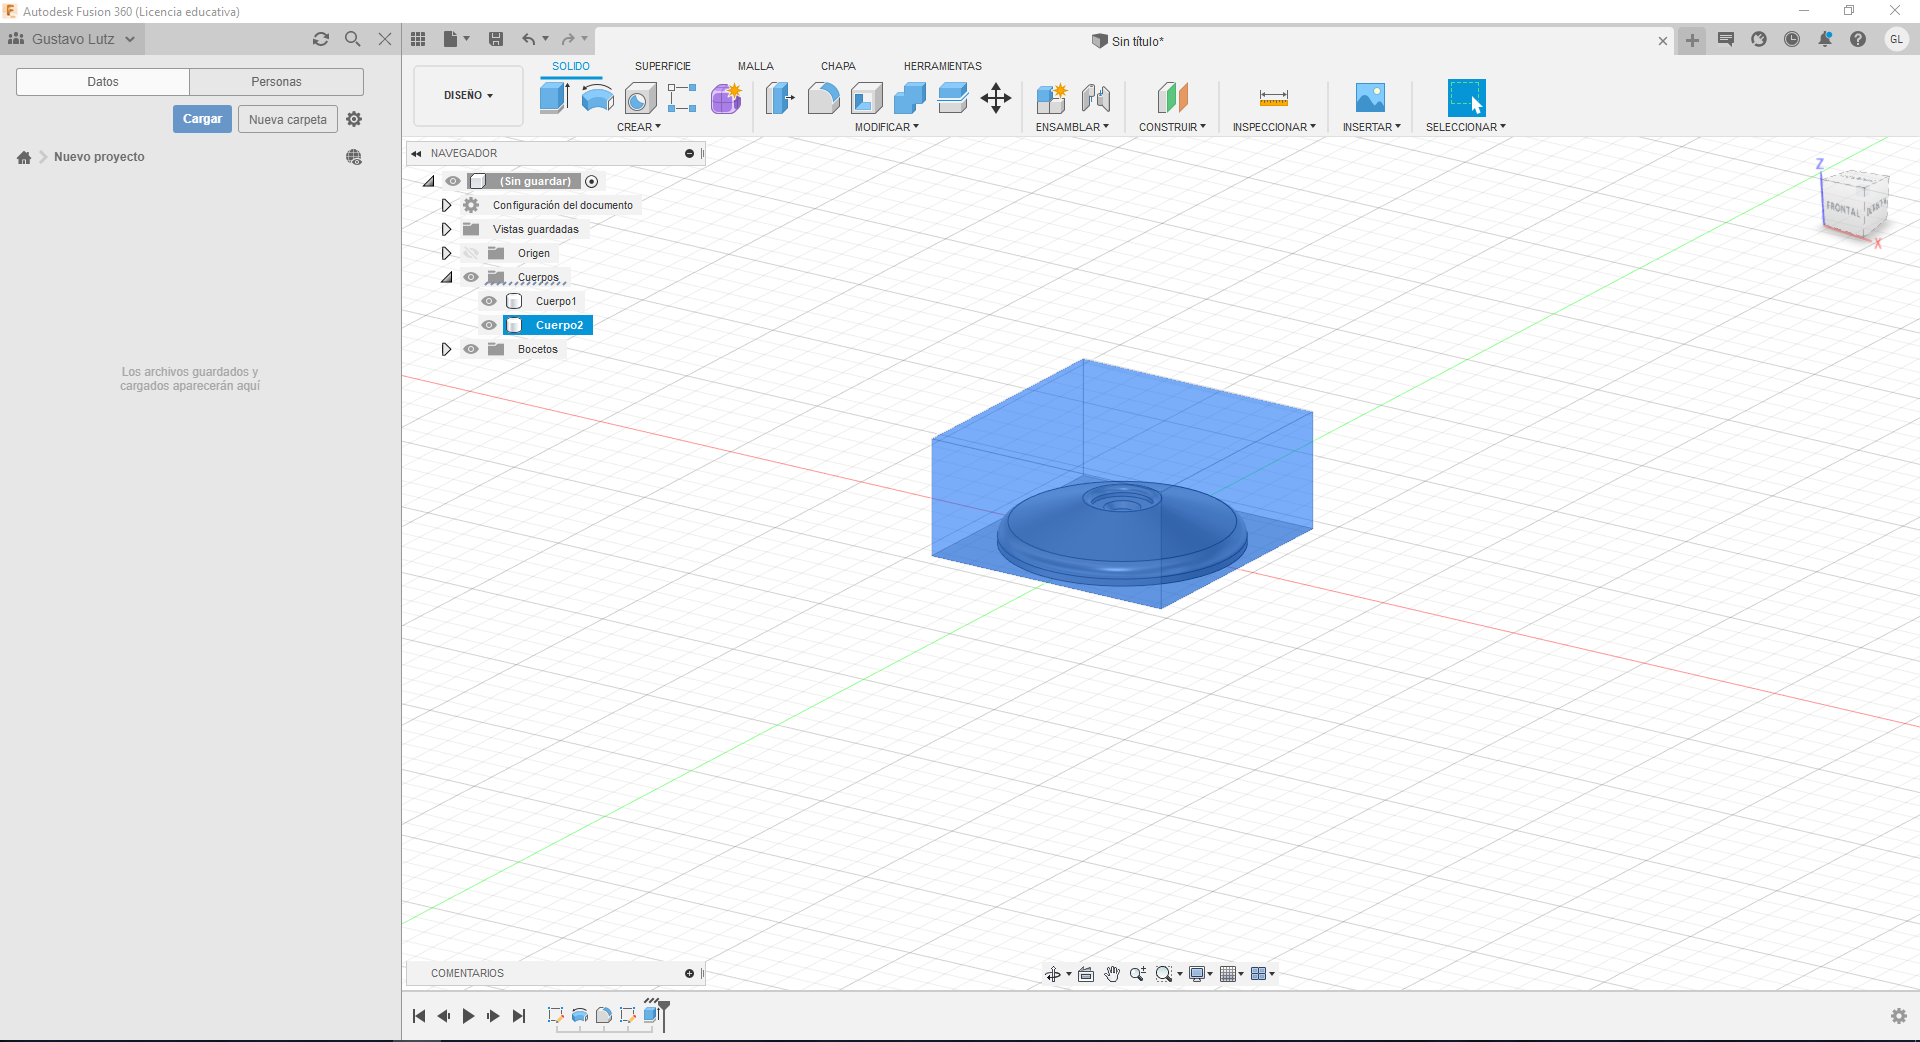Open timeline settings gear
This screenshot has width=1920, height=1042.
pos(1898,1016)
